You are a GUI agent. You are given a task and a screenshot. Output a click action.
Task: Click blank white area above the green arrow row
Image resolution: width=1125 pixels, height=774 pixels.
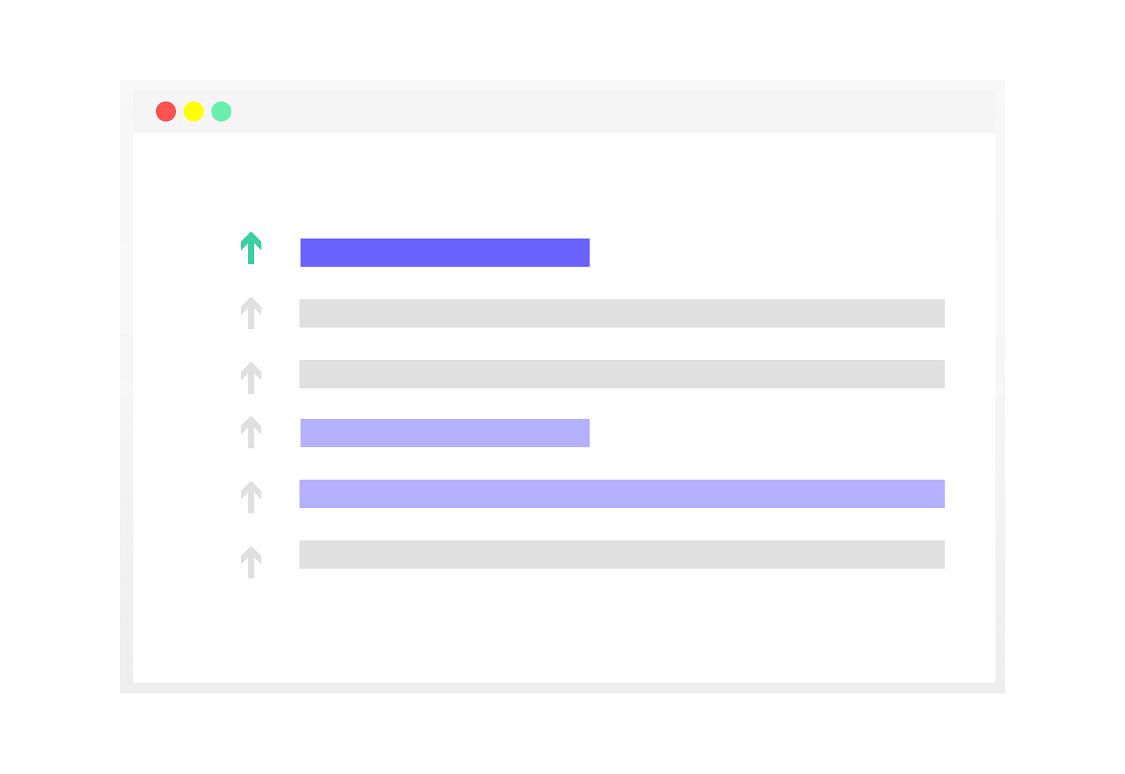coord(565,181)
